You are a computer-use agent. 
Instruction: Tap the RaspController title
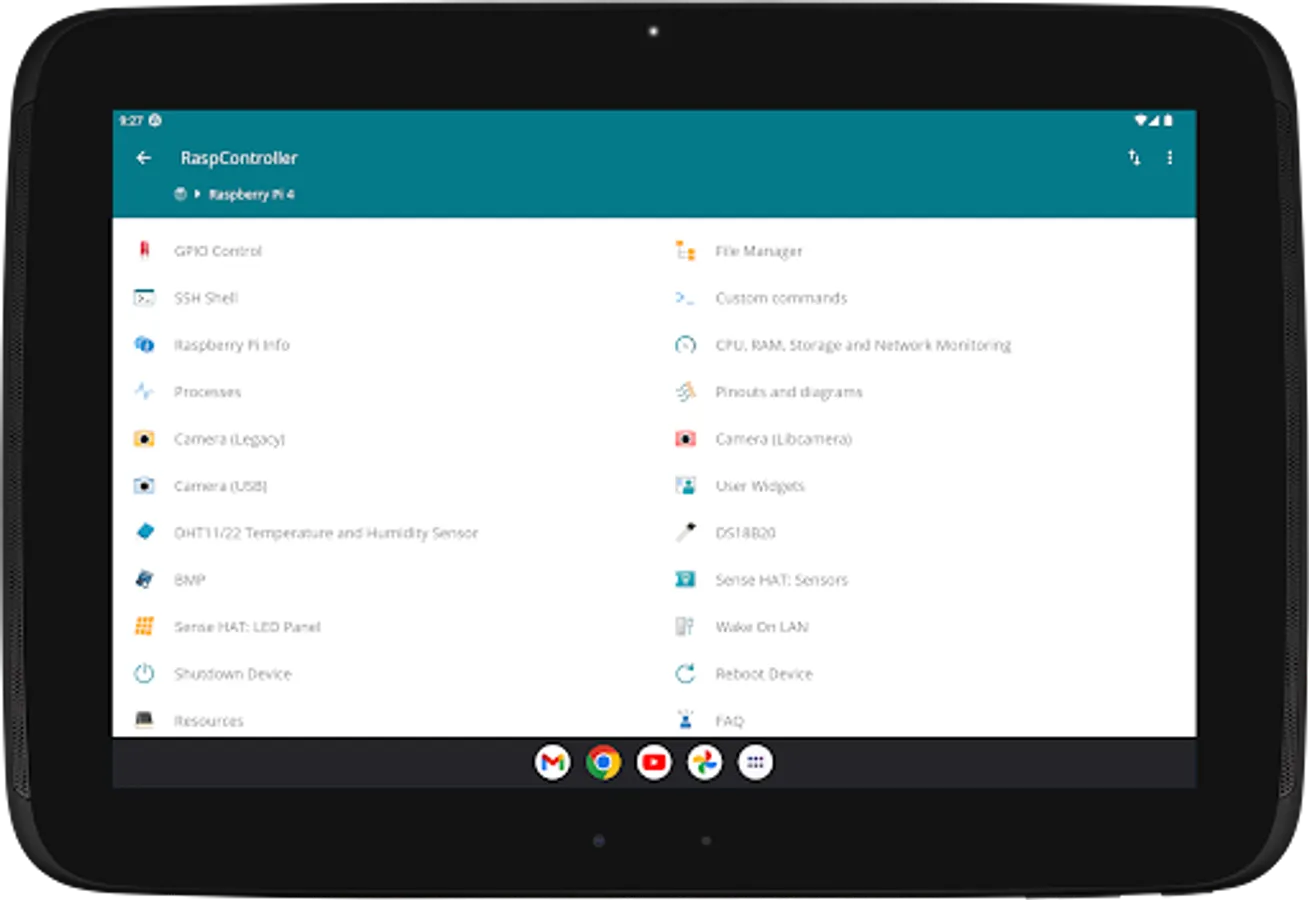pos(239,158)
